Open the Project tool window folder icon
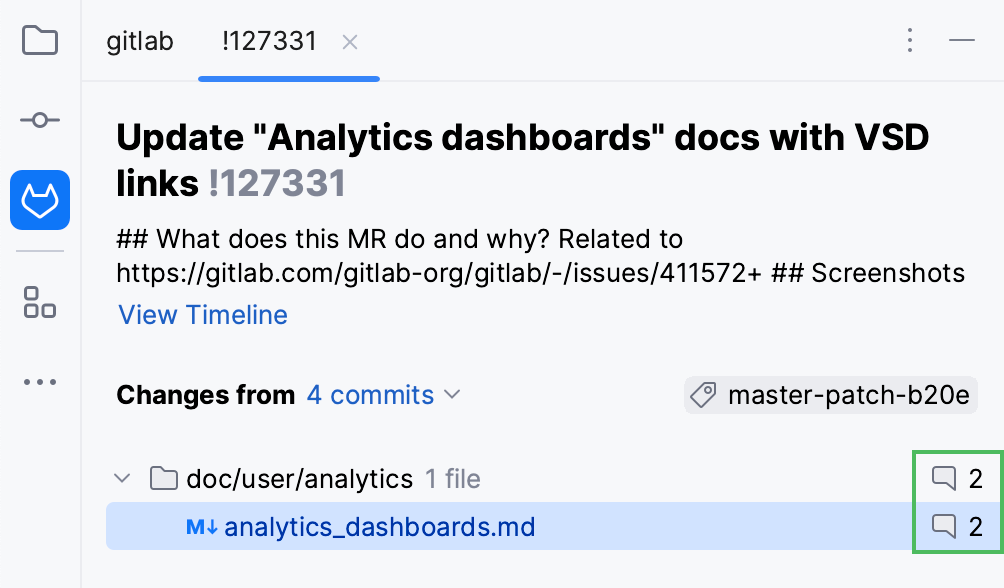This screenshot has width=1004, height=588. tap(39, 41)
